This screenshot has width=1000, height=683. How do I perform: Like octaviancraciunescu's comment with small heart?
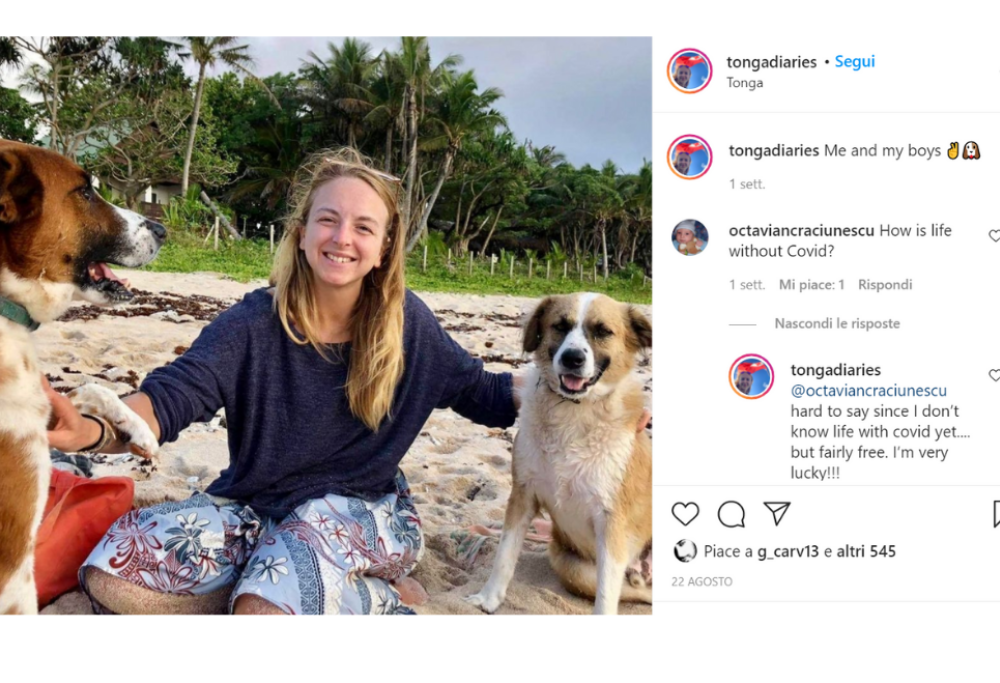[x=994, y=236]
